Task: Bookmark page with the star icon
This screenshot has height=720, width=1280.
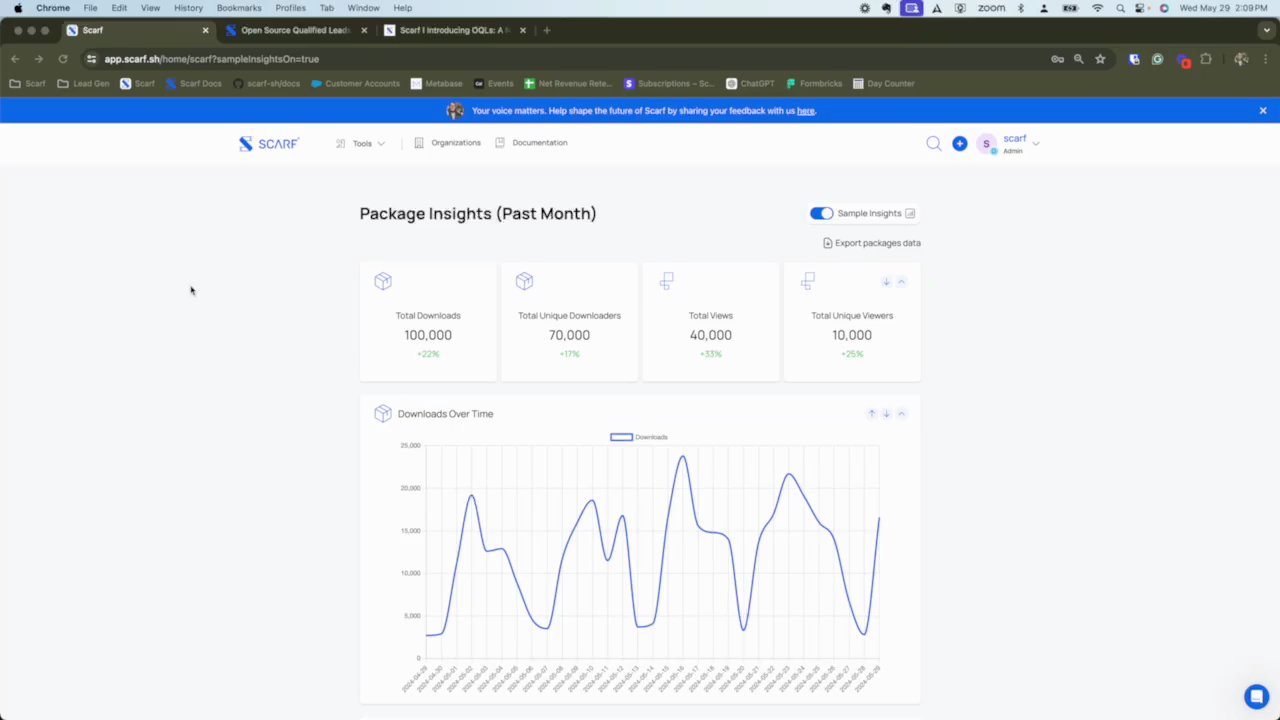Action: point(1100,59)
